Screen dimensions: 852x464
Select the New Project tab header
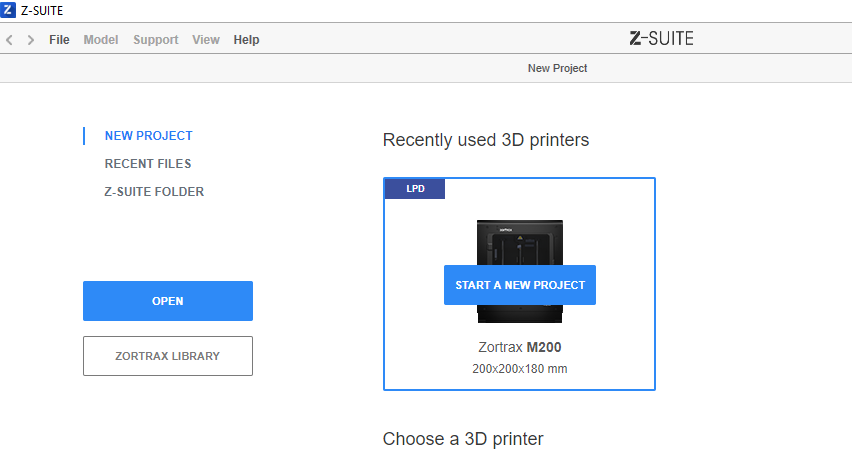(557, 68)
